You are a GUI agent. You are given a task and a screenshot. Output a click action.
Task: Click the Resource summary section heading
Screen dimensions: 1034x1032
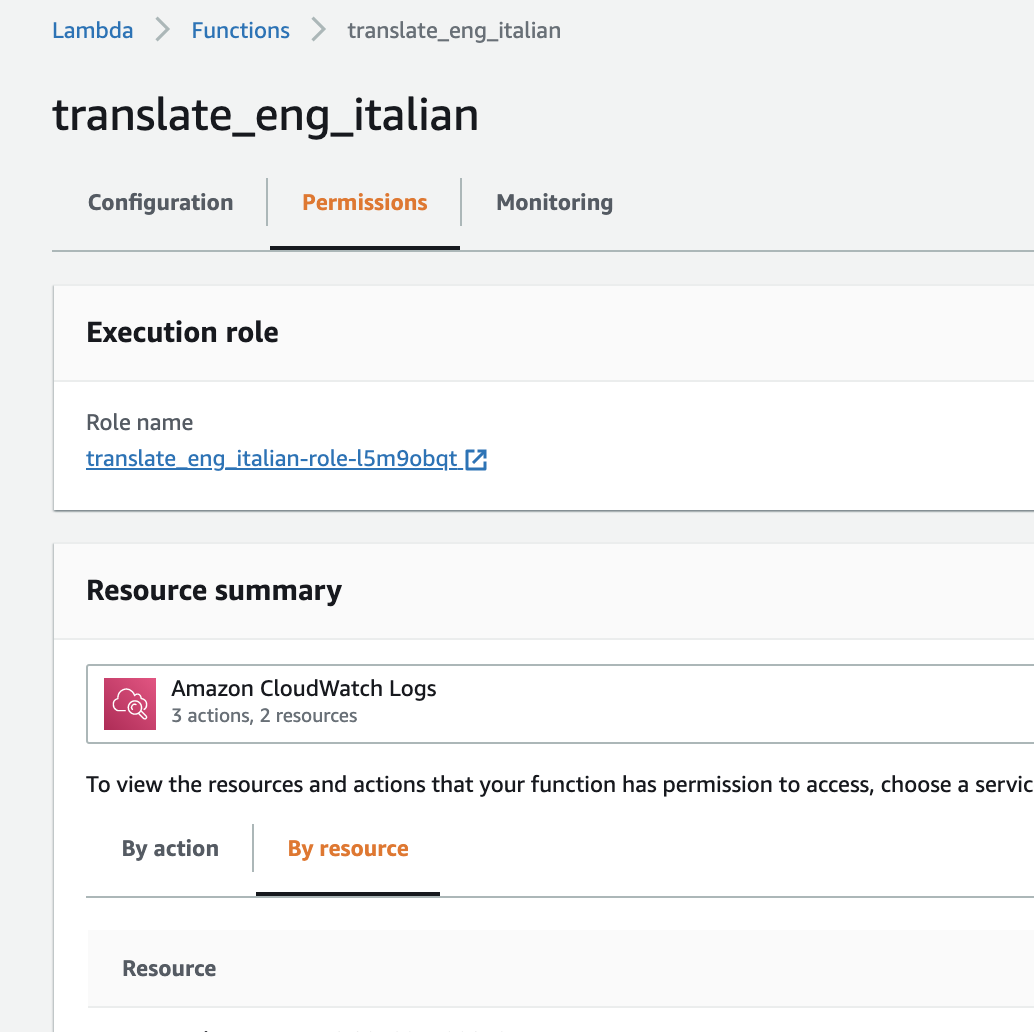click(x=214, y=590)
